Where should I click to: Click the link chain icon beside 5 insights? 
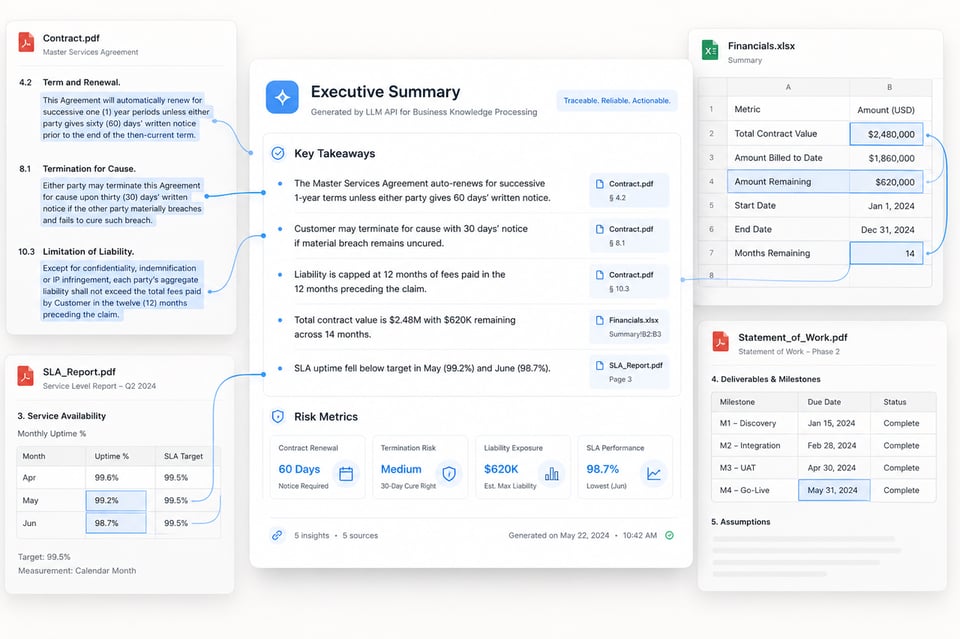pyautogui.click(x=277, y=535)
